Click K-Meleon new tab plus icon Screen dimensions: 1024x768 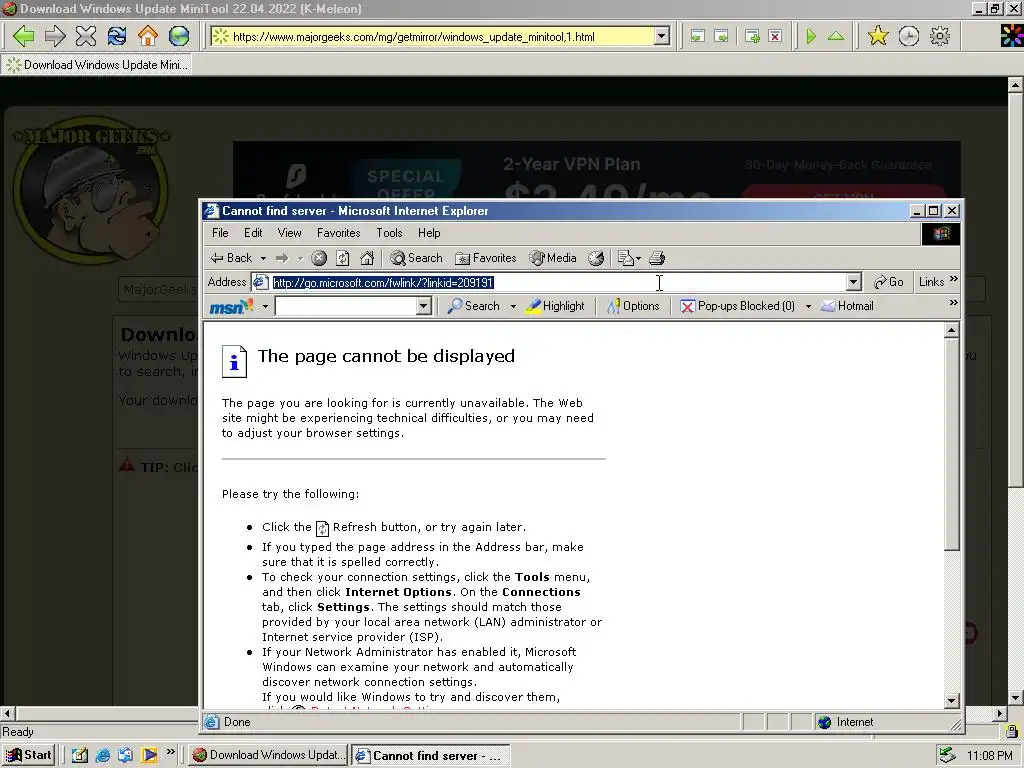pyautogui.click(x=752, y=36)
